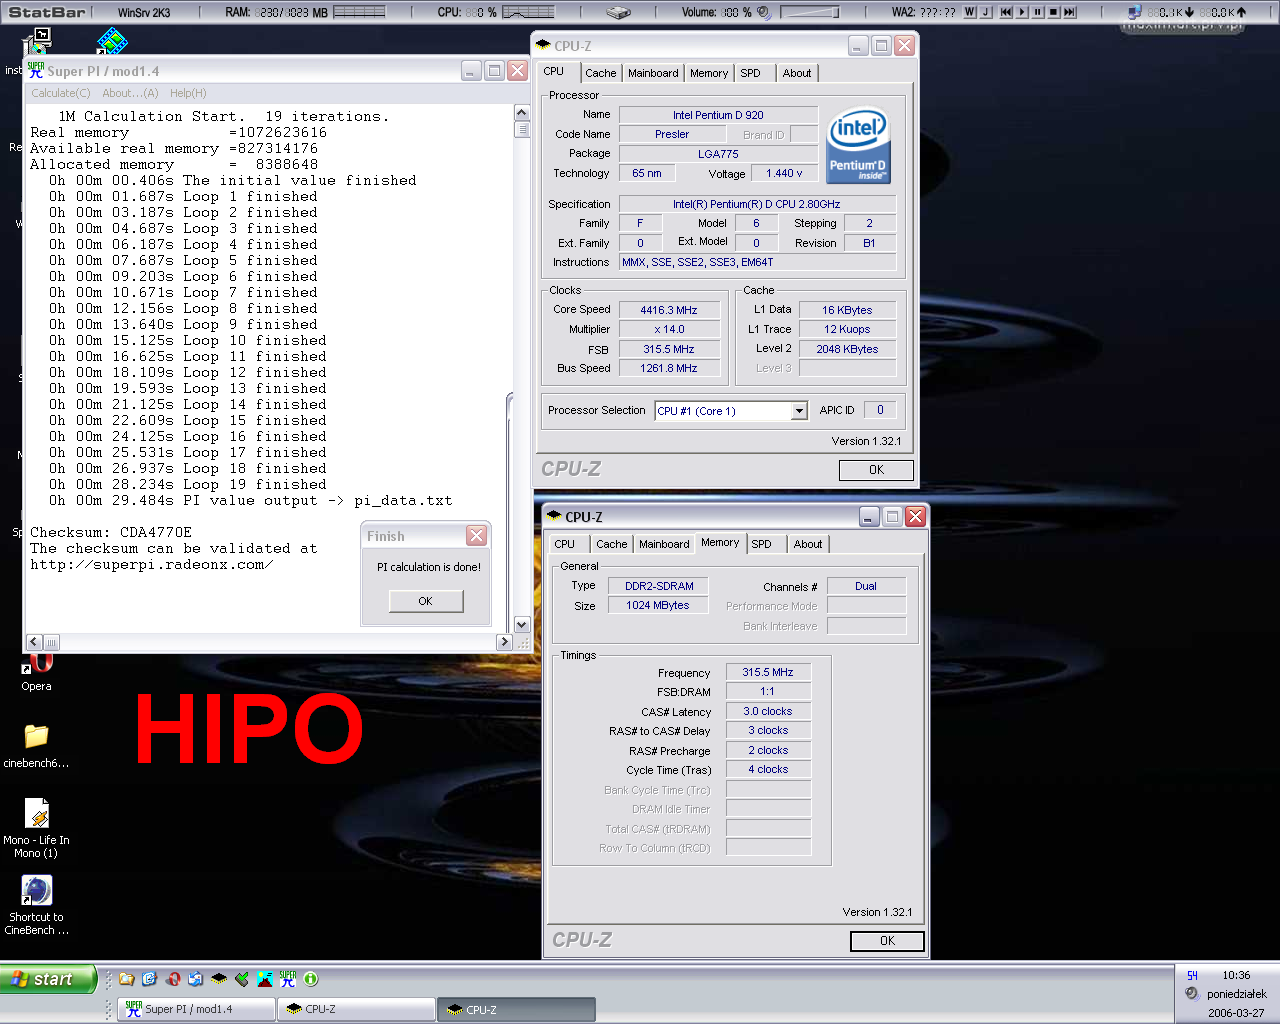
Task: Click the Winamp next track button in StatBar
Action: point(1070,12)
